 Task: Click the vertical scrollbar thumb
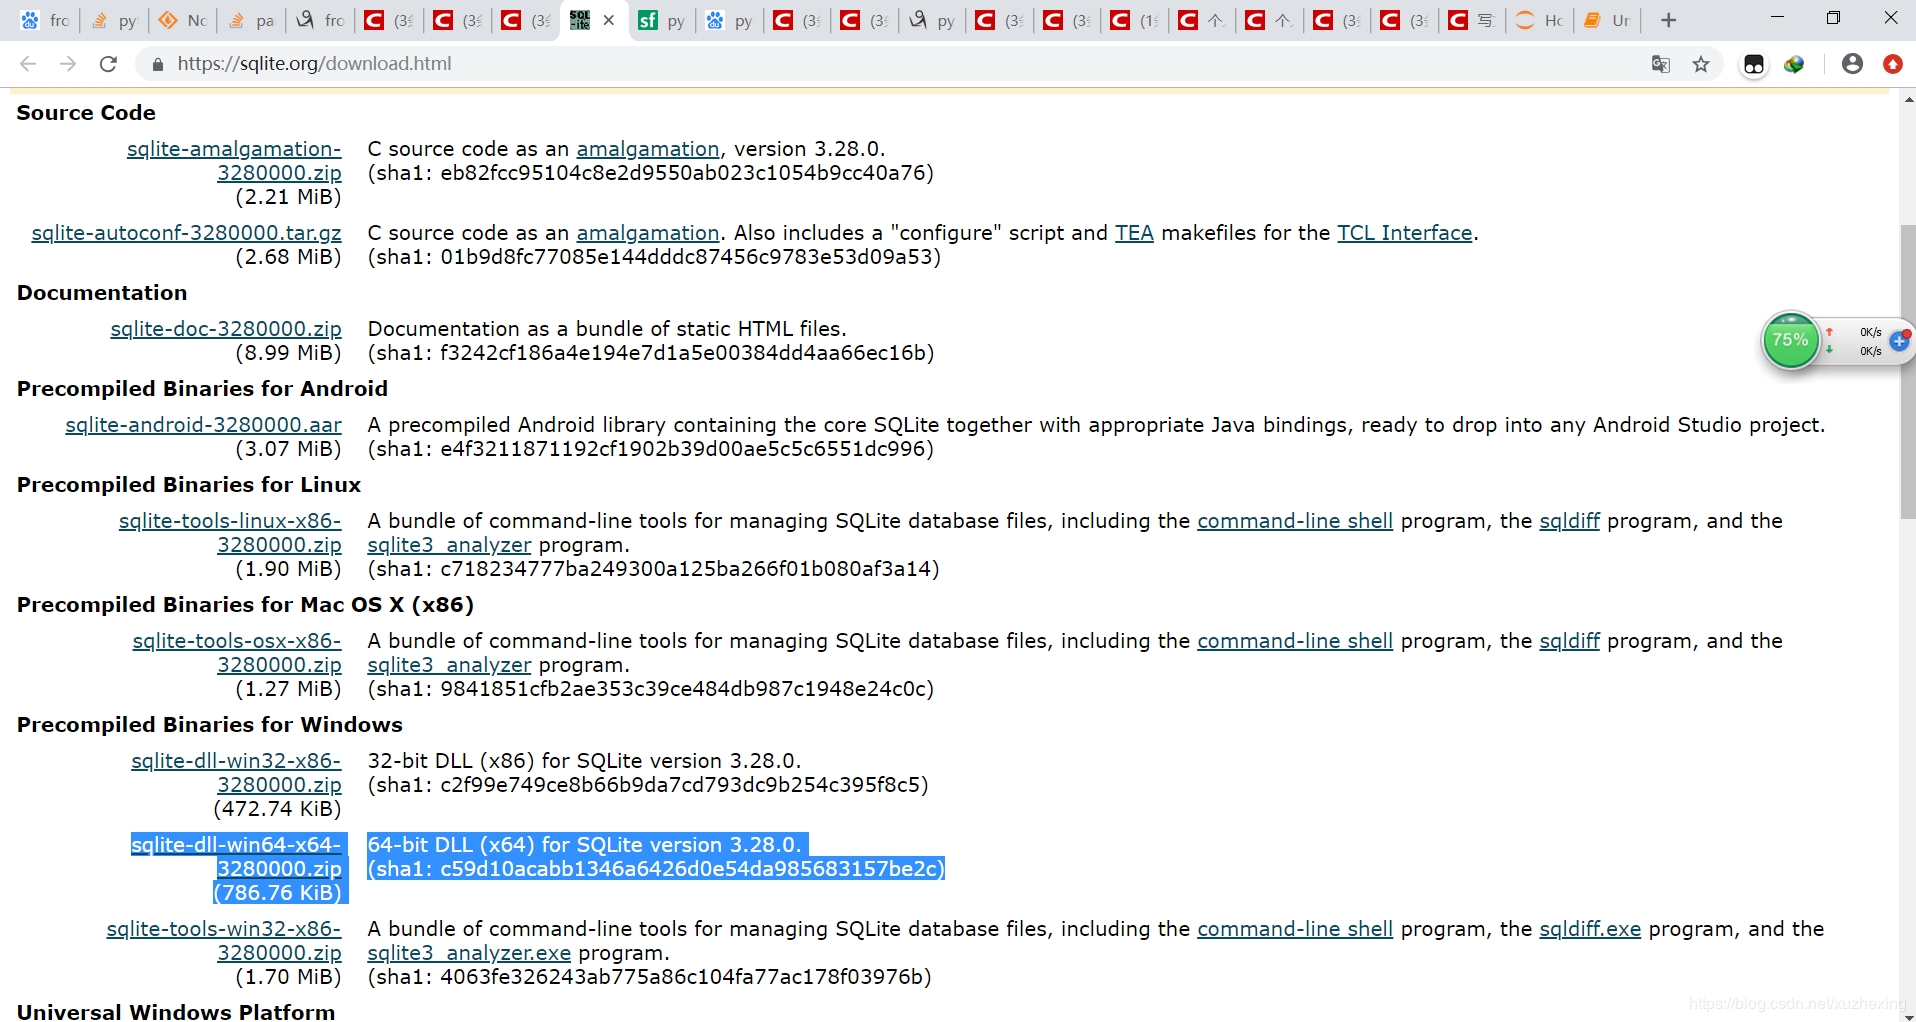pos(1908,372)
